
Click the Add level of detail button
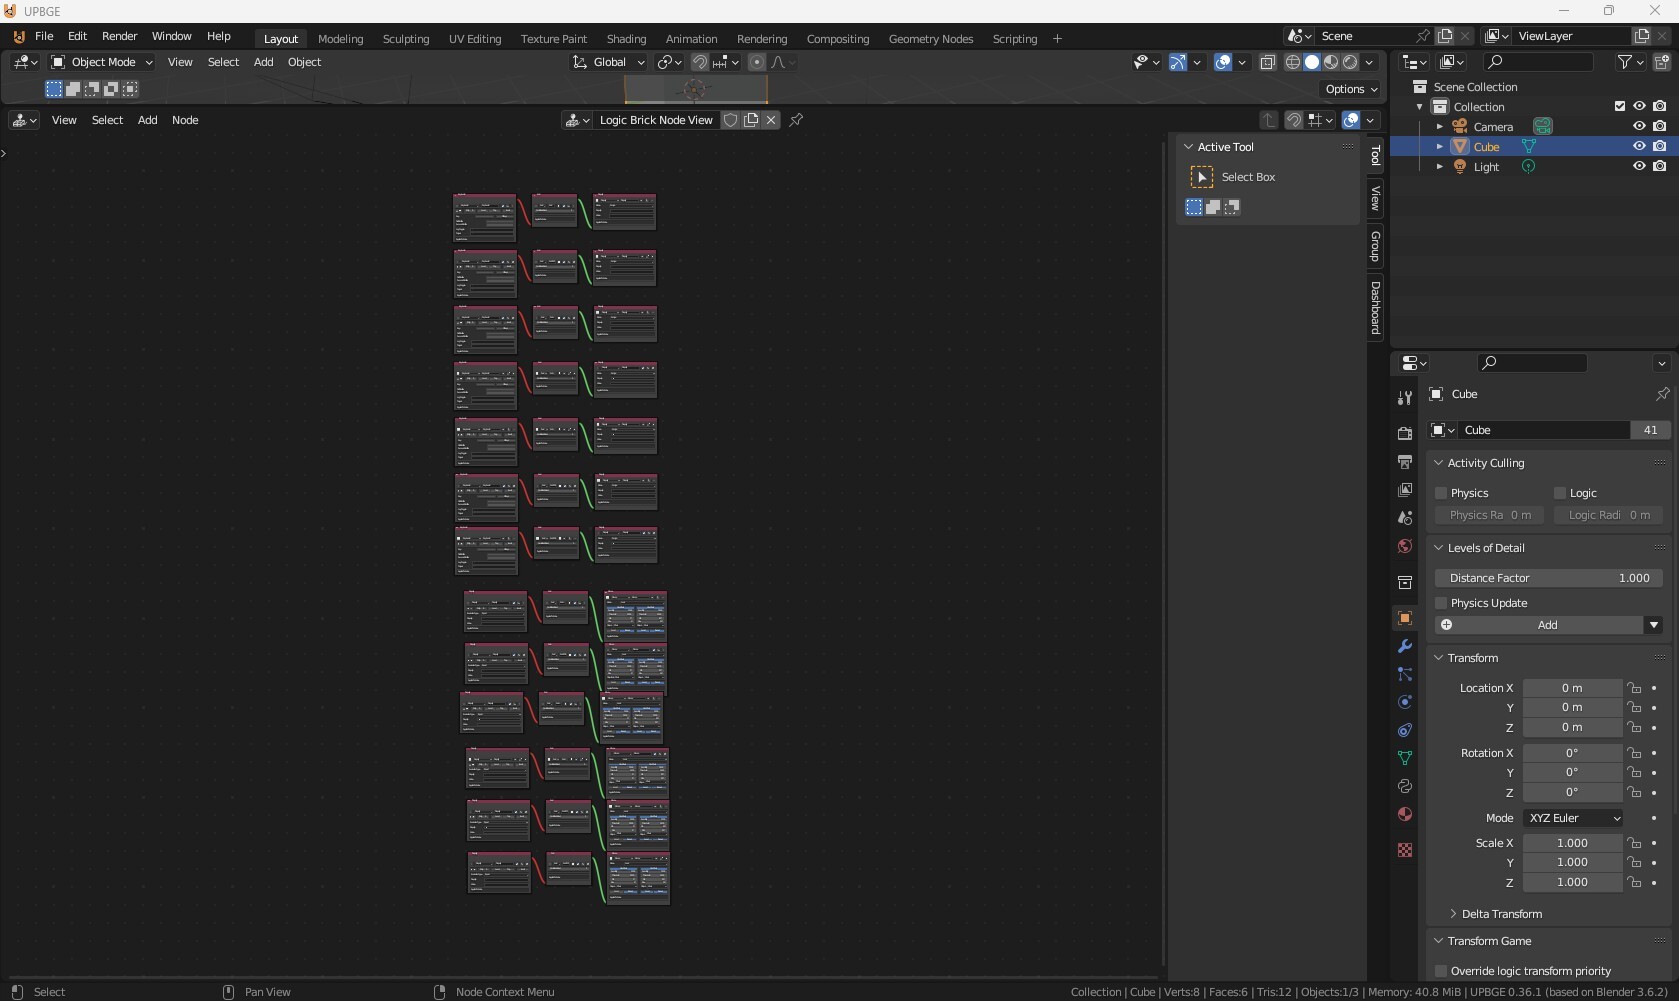(x=1538, y=625)
